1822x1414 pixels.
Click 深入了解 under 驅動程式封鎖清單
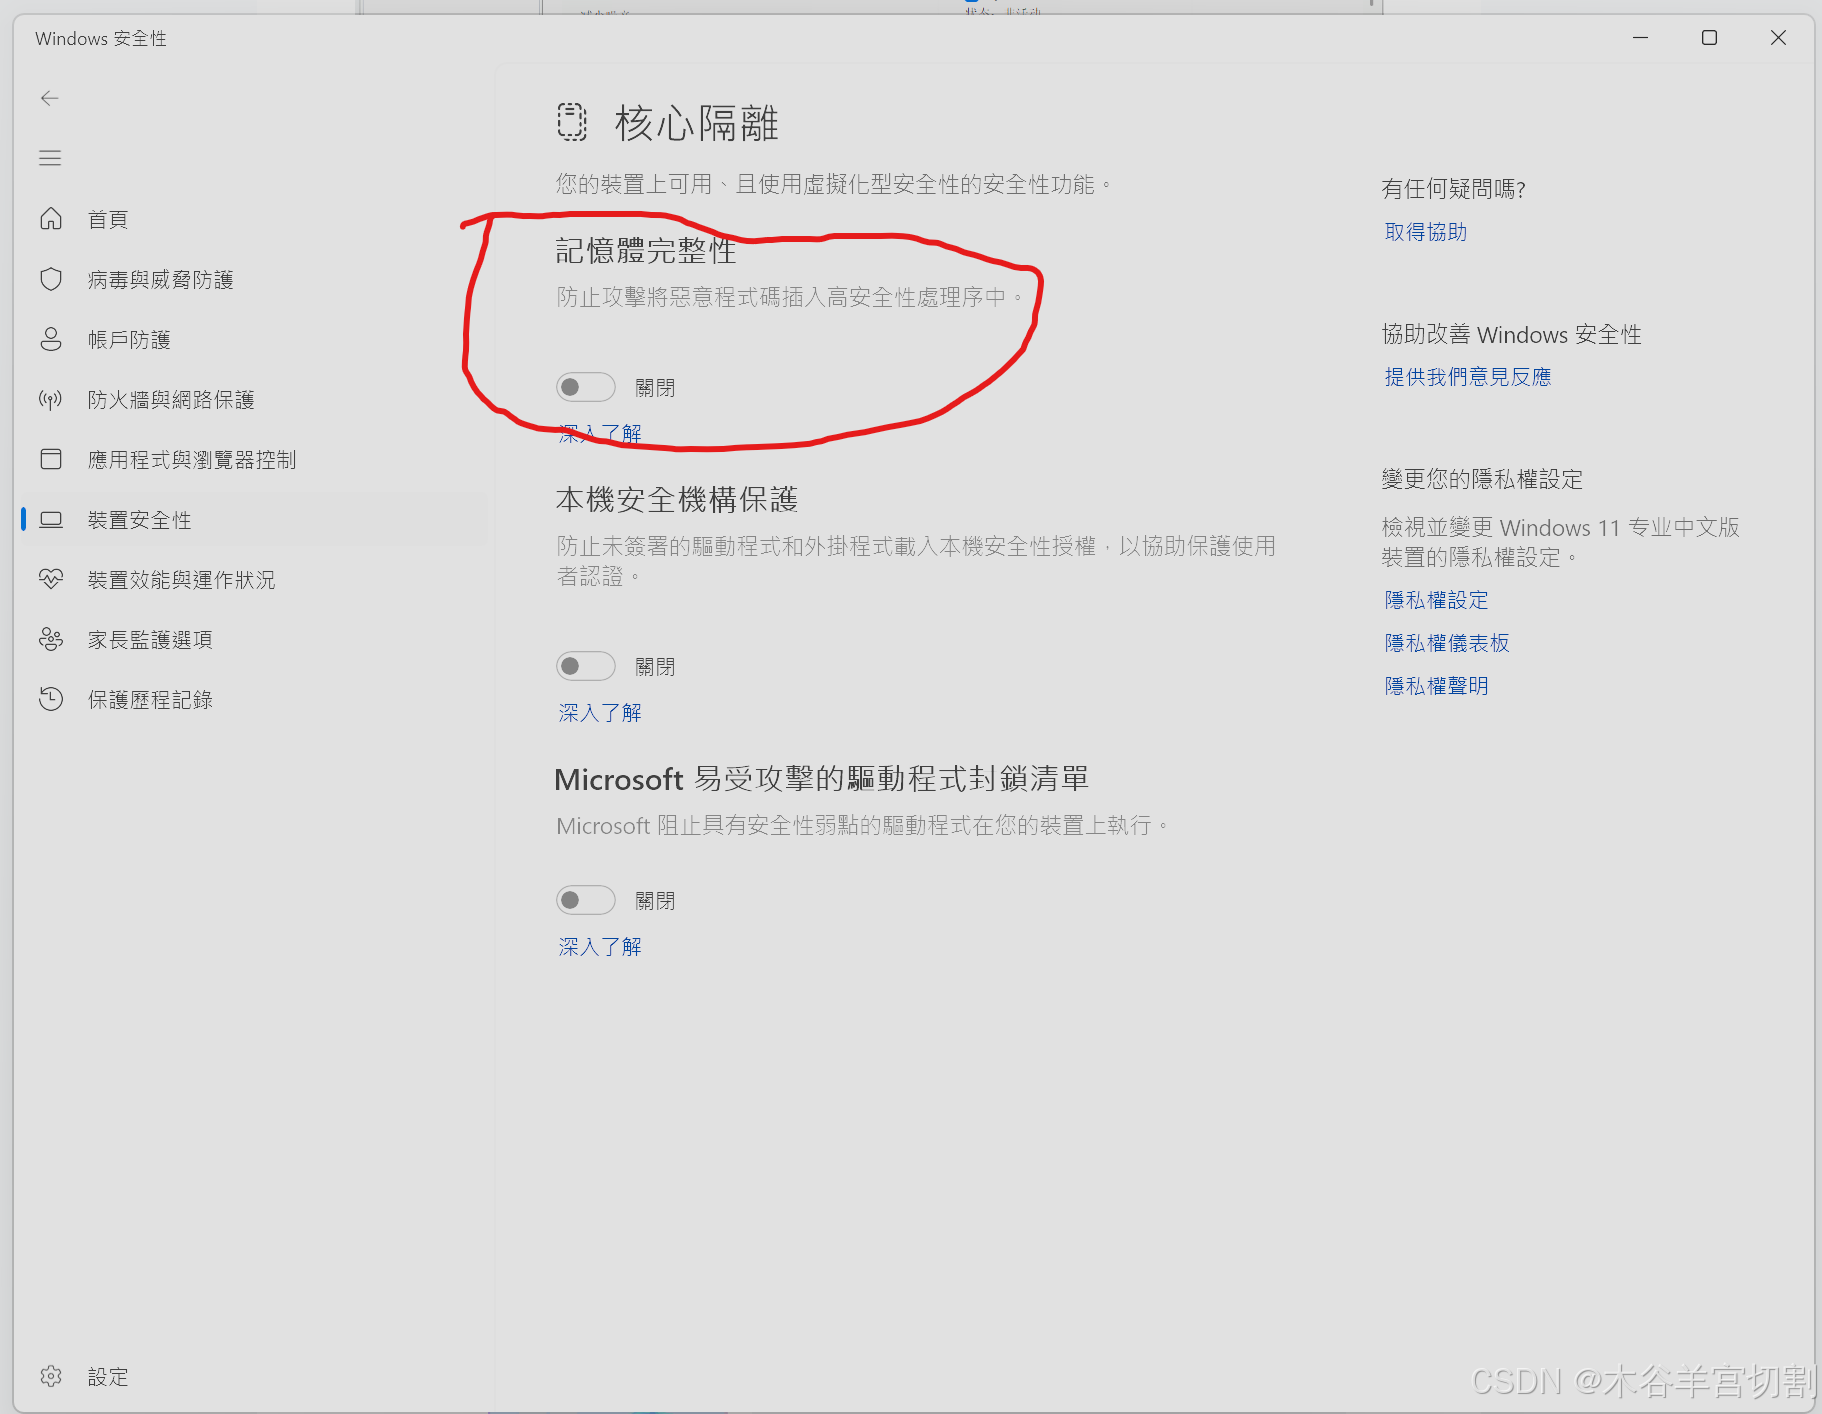(600, 946)
